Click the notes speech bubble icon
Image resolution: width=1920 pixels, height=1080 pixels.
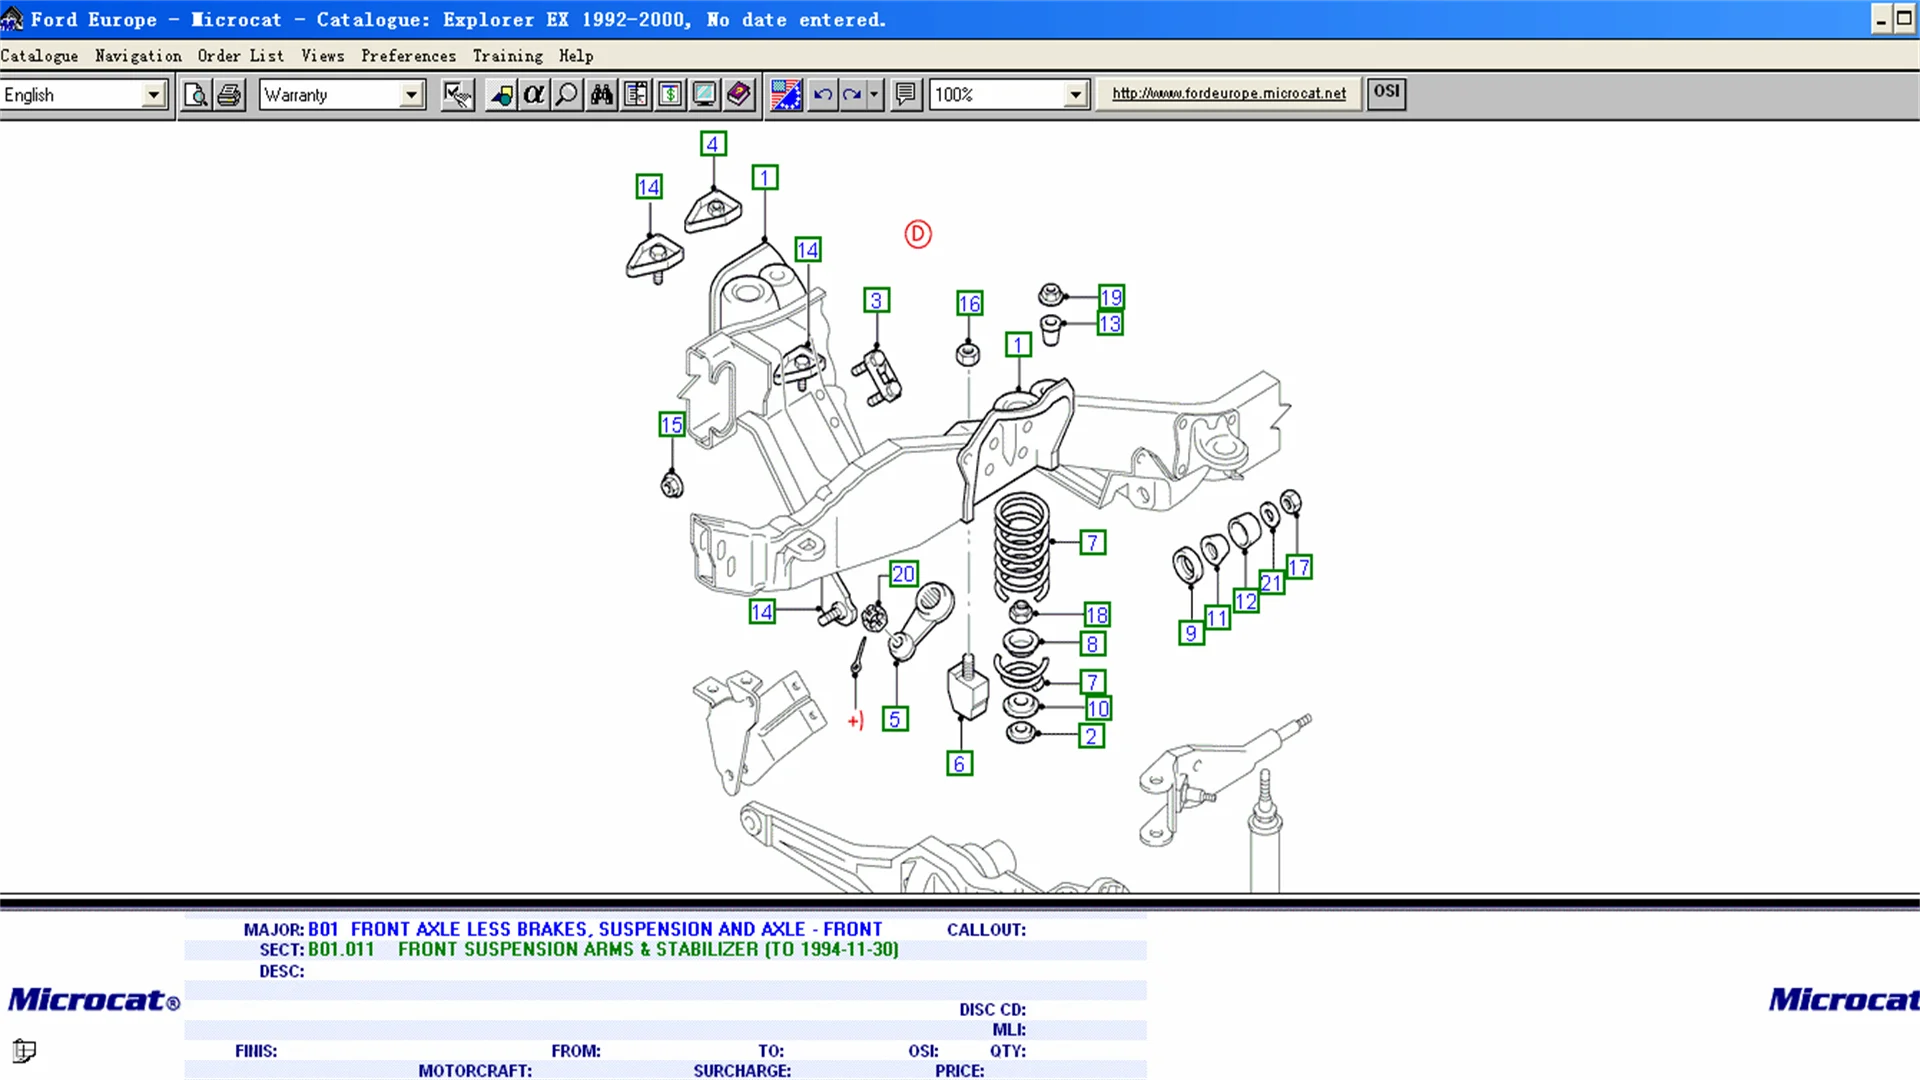click(906, 95)
